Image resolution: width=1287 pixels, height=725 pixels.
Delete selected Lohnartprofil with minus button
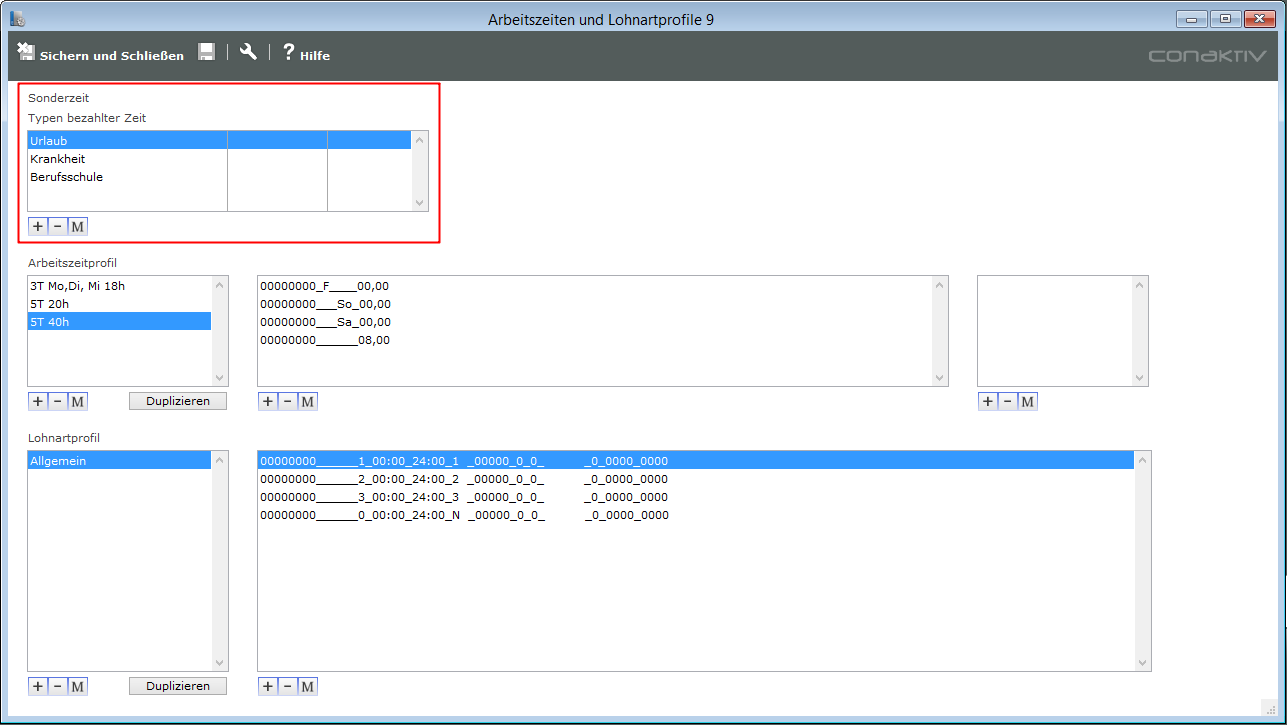pyautogui.click(x=57, y=687)
